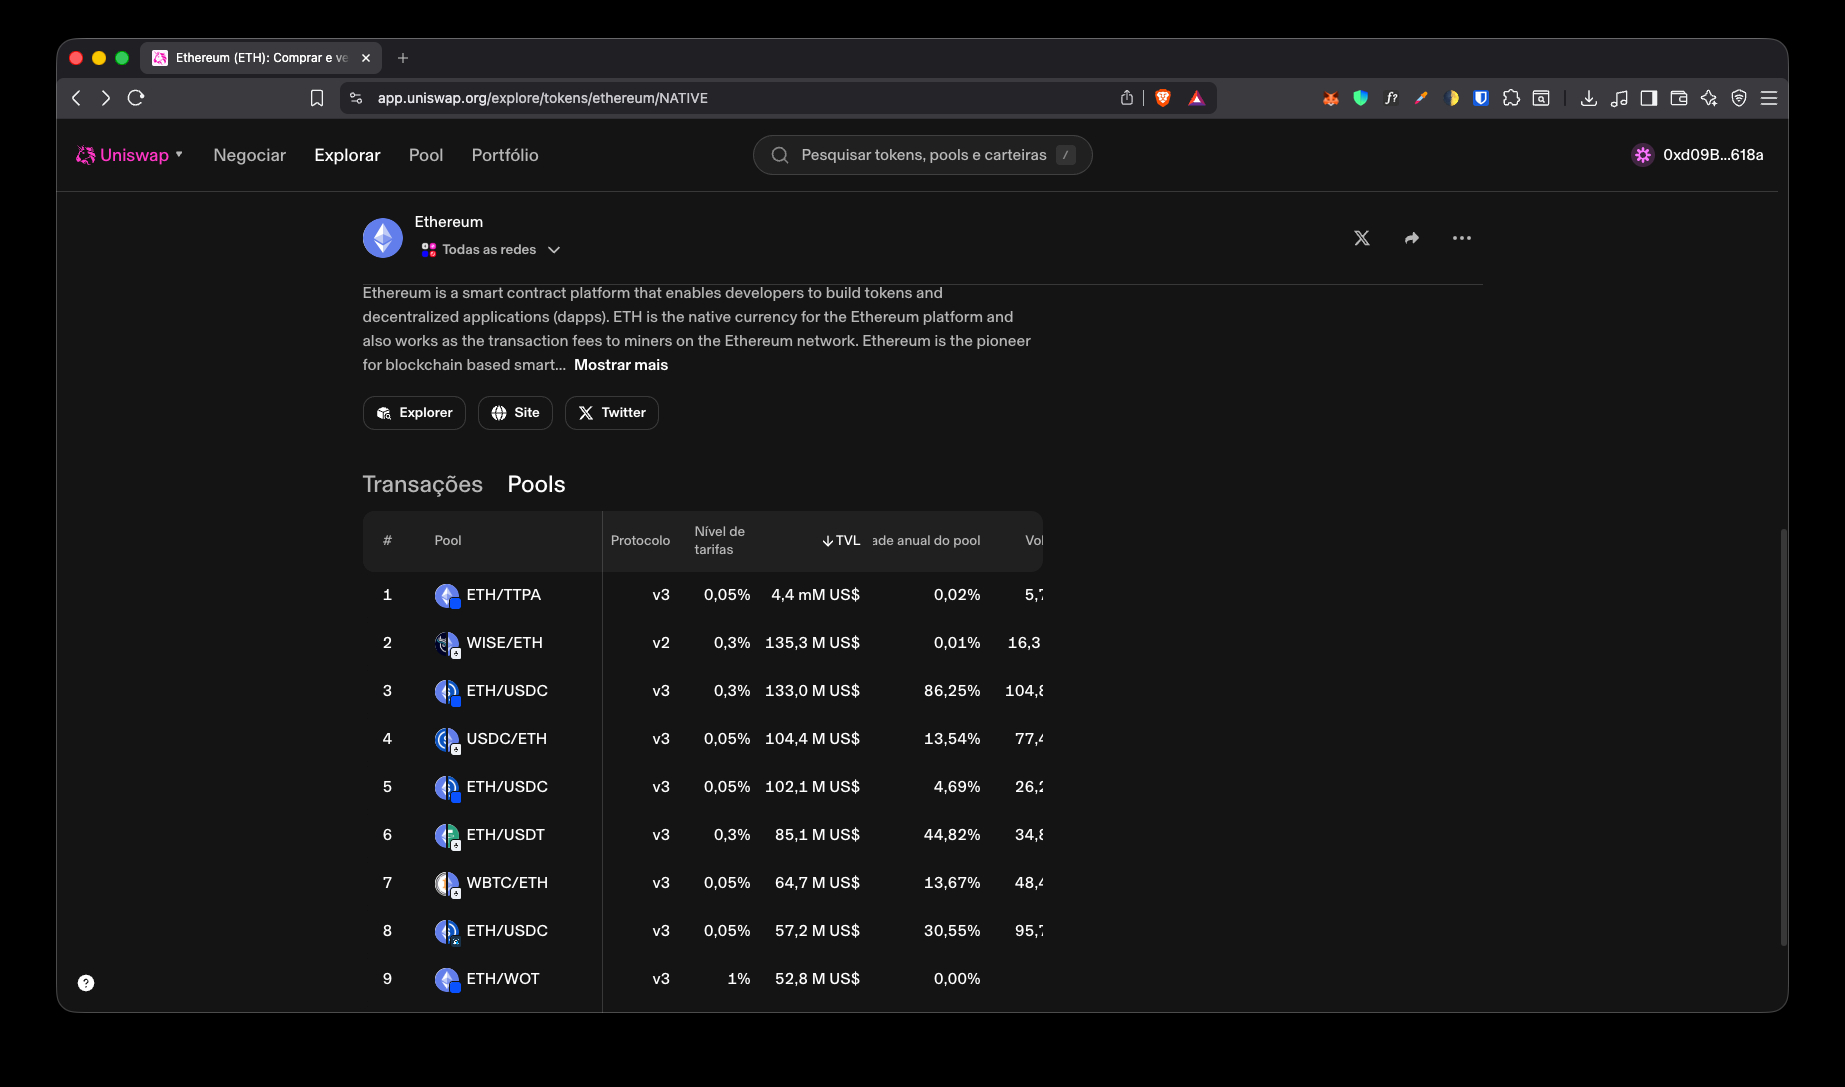The image size is (1845, 1087).
Task: Click the browser share icon
Action: pos(1127,98)
